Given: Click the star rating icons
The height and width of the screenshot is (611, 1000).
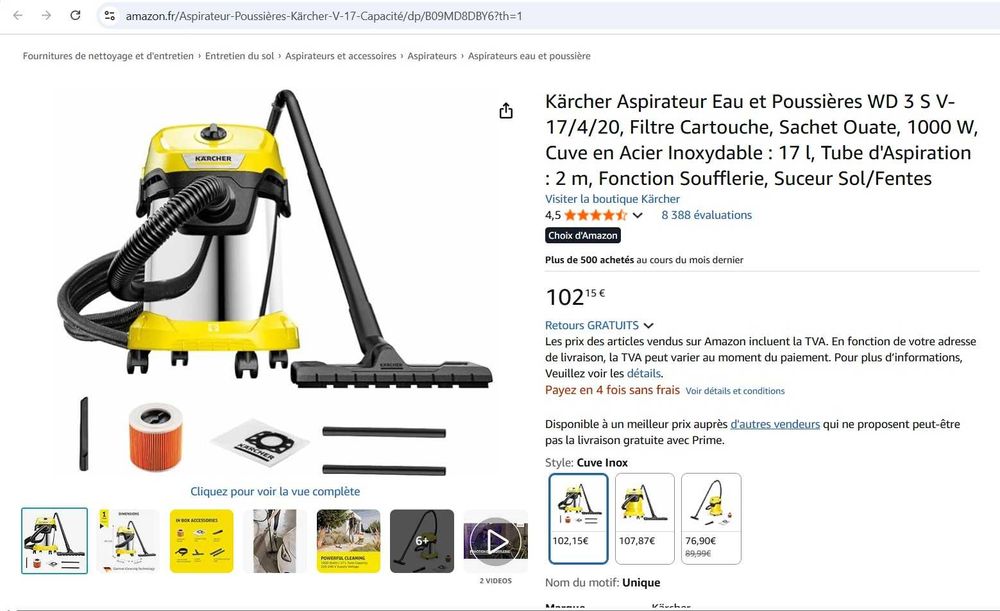Looking at the screenshot, I should (596, 216).
